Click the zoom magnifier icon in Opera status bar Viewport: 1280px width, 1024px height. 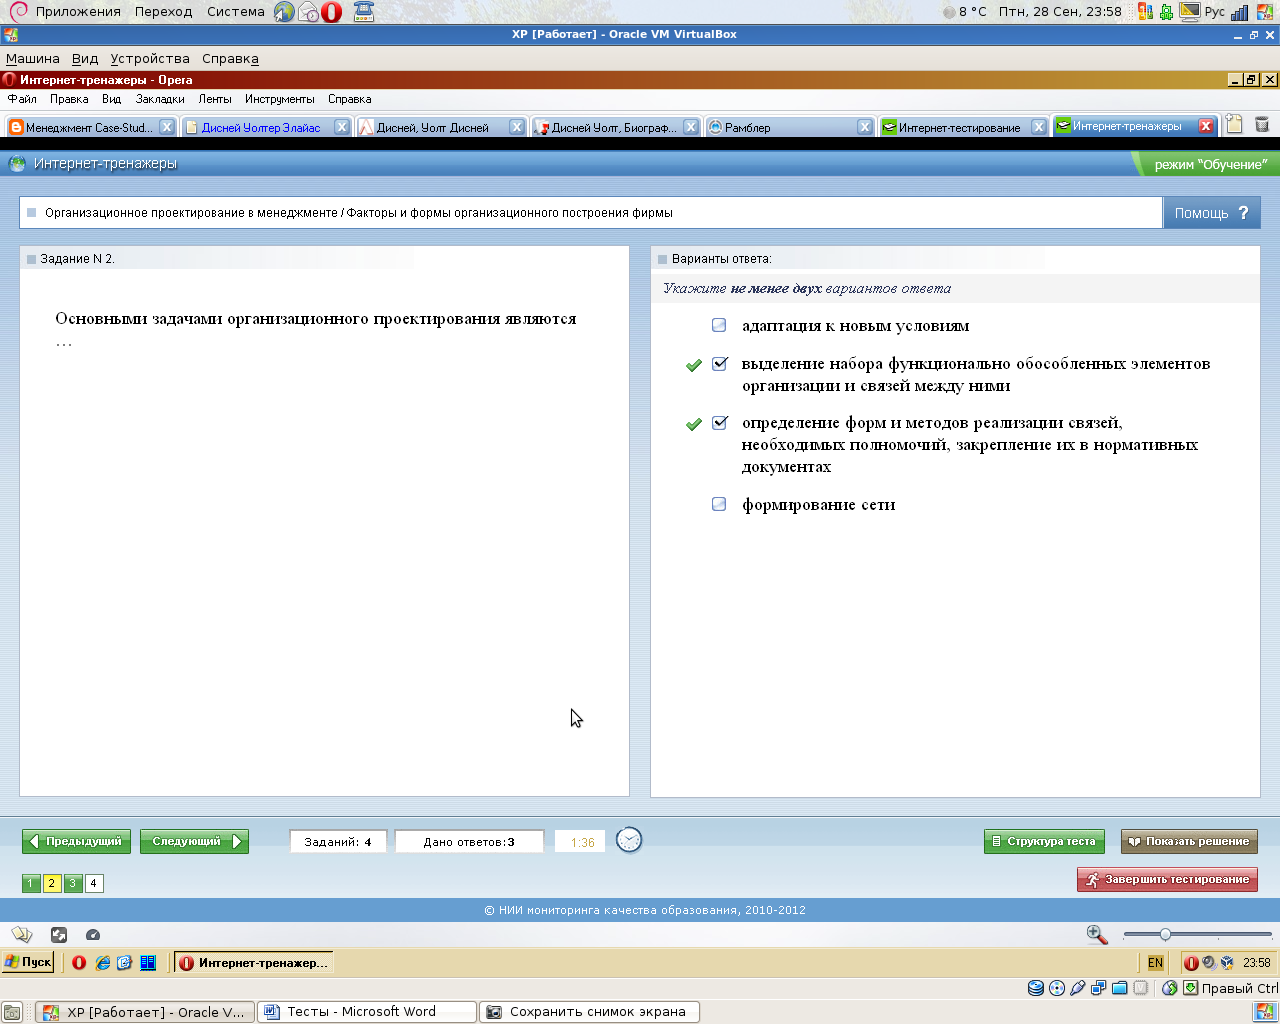(1097, 935)
